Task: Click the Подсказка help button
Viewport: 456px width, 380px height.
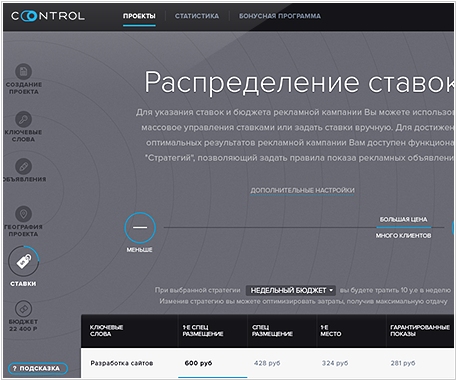Action: tap(37, 368)
